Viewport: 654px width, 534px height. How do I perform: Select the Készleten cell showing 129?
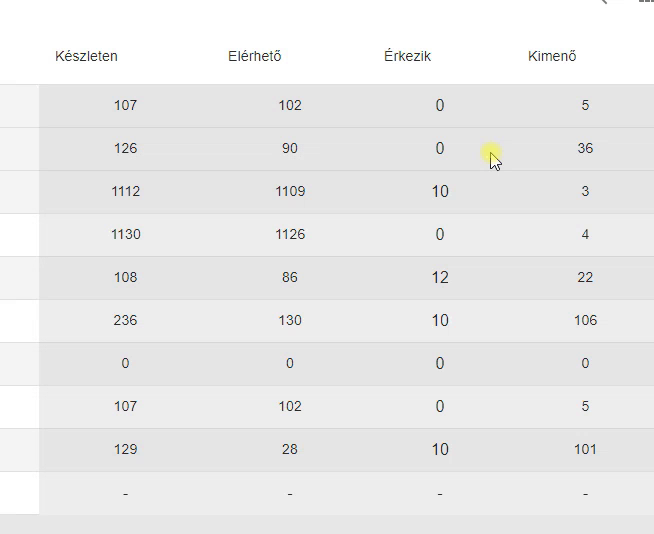coord(126,449)
